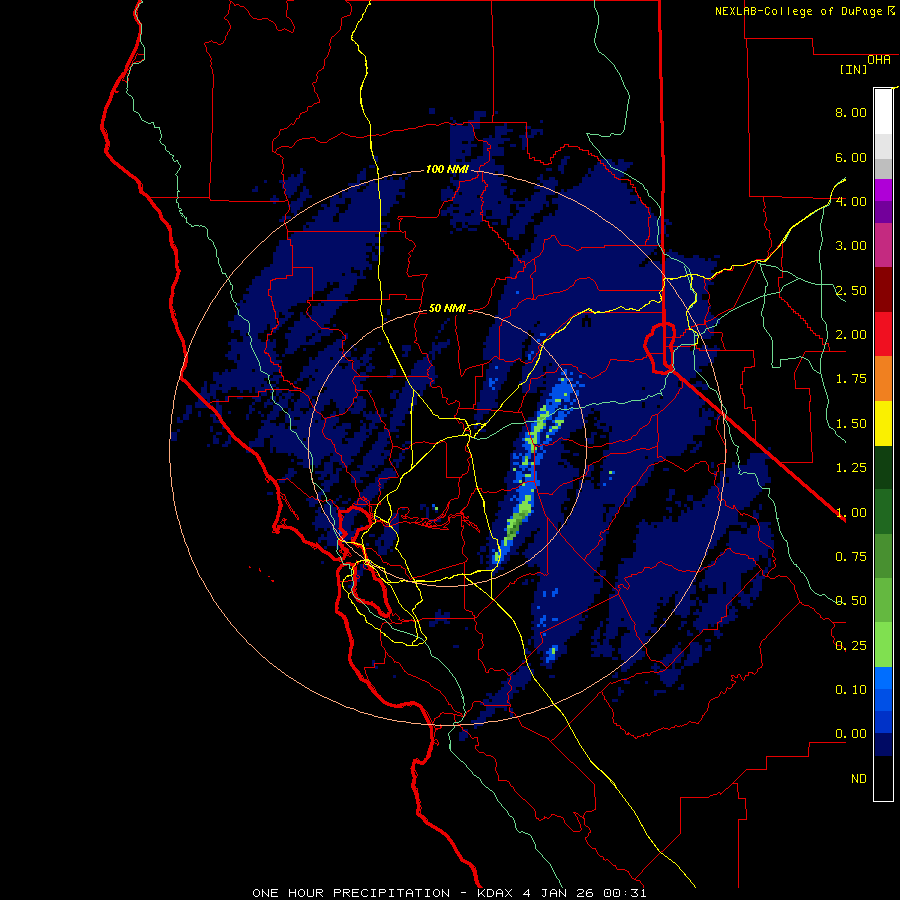Select the 0.50 legend value
This screenshot has width=900, height=900.
(851, 601)
